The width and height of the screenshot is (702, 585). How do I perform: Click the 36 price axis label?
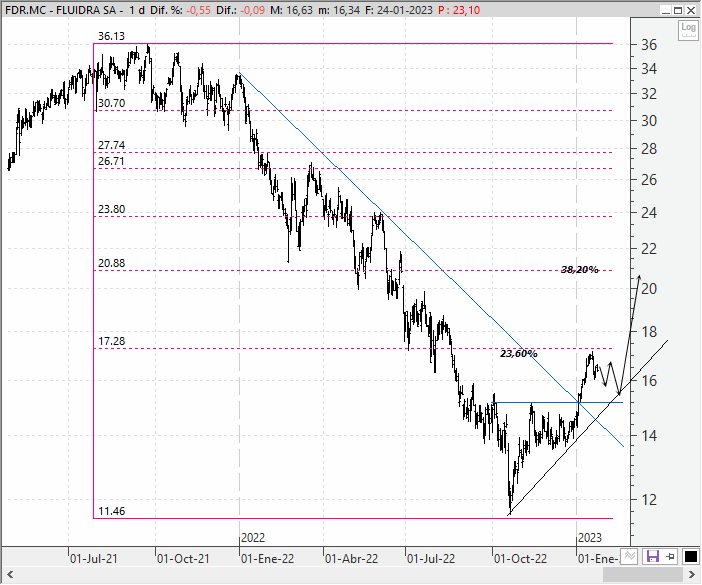[649, 45]
